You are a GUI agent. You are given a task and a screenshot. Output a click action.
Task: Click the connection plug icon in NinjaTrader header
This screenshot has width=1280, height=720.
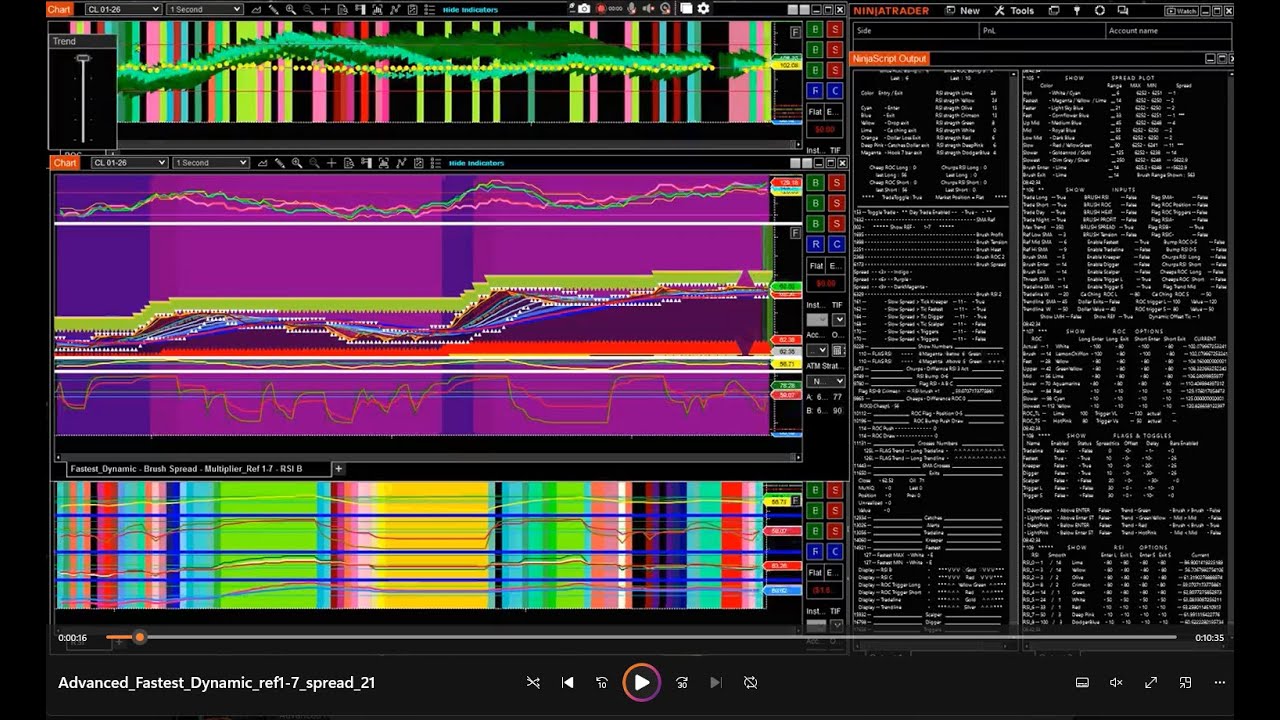click(1077, 11)
